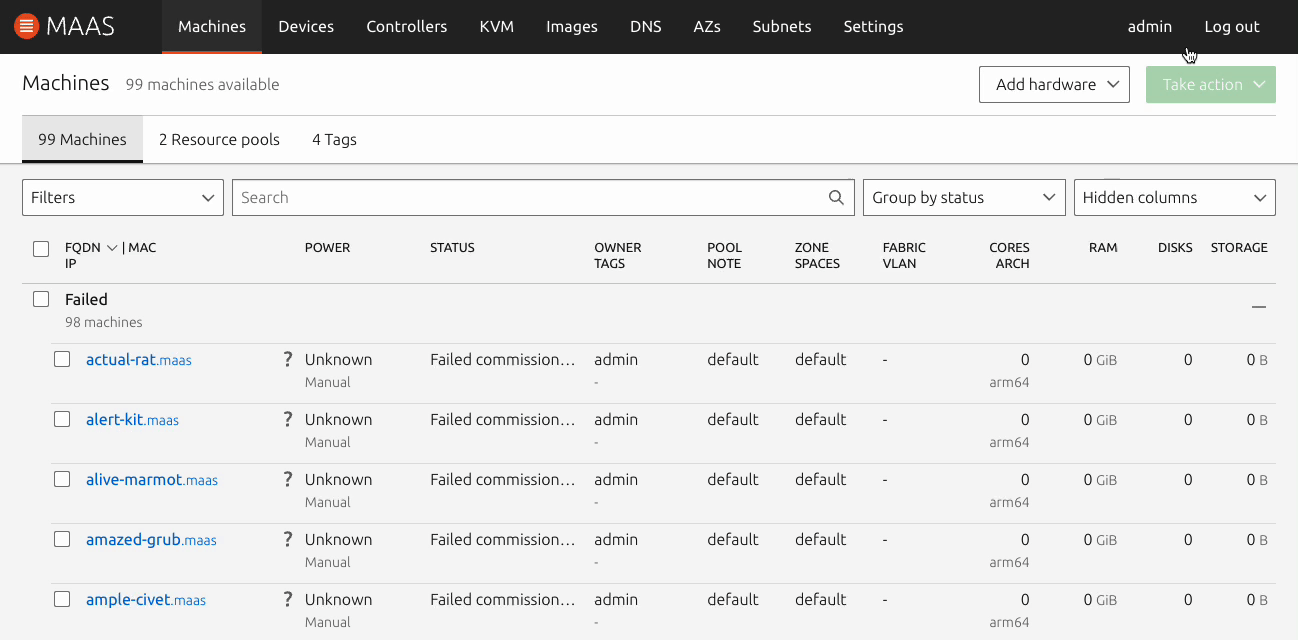Open the actual-rat.maas machine link

[139, 360]
